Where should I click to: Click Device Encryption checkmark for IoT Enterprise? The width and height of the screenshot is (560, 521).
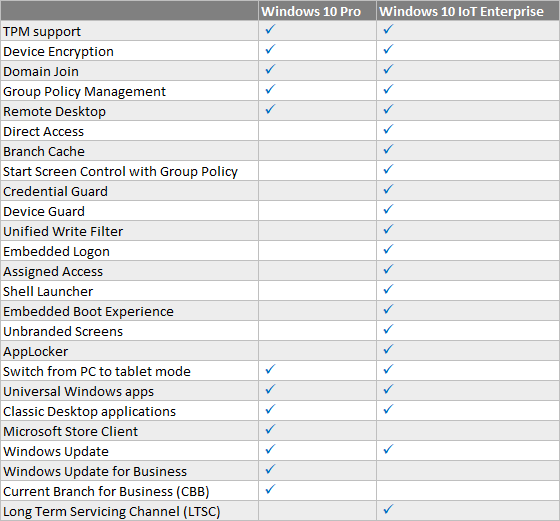[388, 49]
